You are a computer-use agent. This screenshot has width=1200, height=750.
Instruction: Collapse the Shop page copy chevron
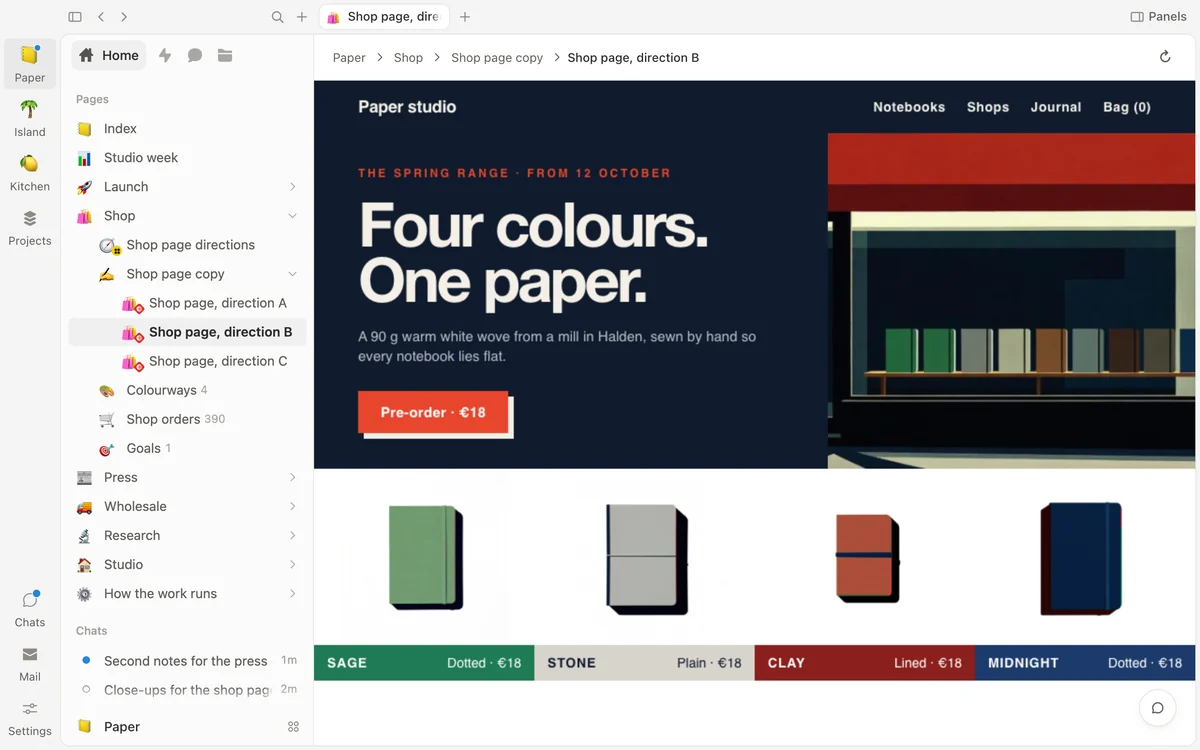coord(292,274)
